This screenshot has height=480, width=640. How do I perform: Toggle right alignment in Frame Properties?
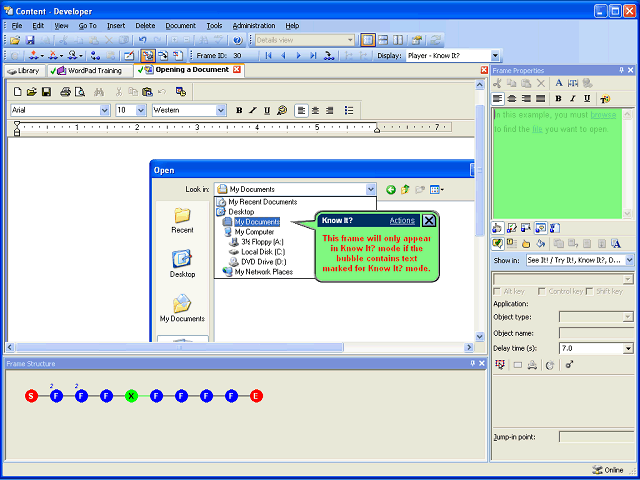pyautogui.click(x=527, y=99)
